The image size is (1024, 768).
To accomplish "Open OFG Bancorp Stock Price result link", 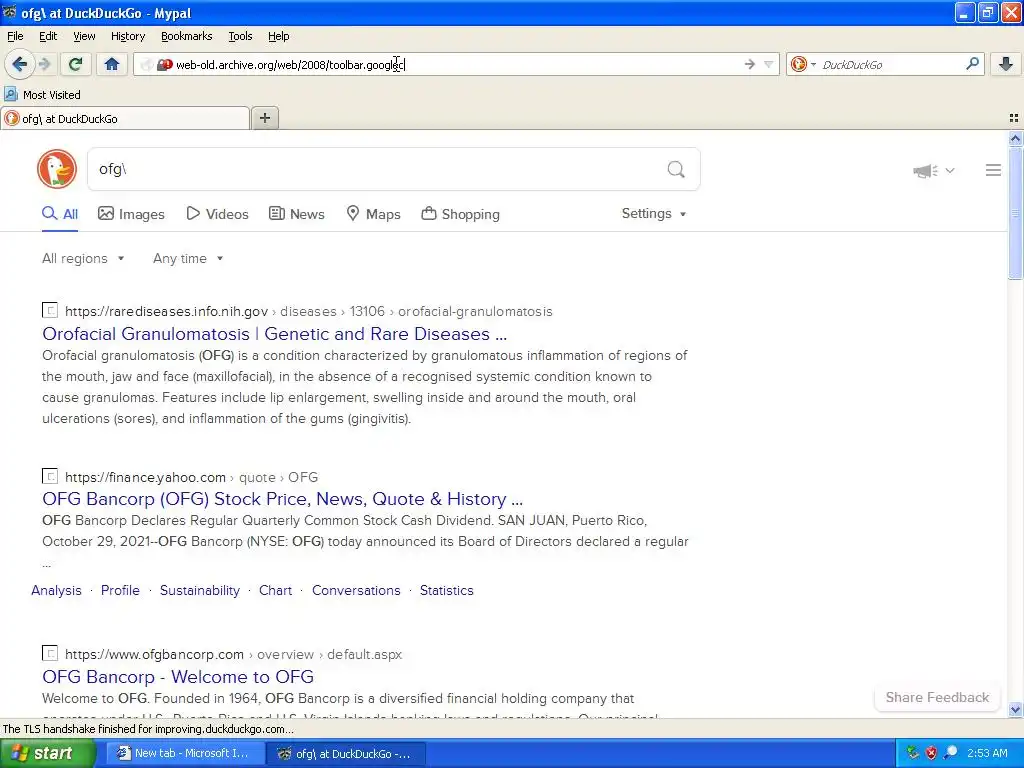I will coord(282,499).
